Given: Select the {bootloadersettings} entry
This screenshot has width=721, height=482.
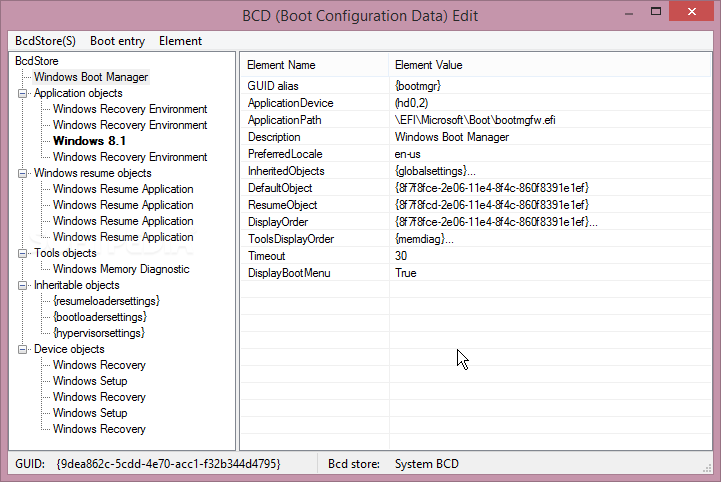Looking at the screenshot, I should pos(100,317).
